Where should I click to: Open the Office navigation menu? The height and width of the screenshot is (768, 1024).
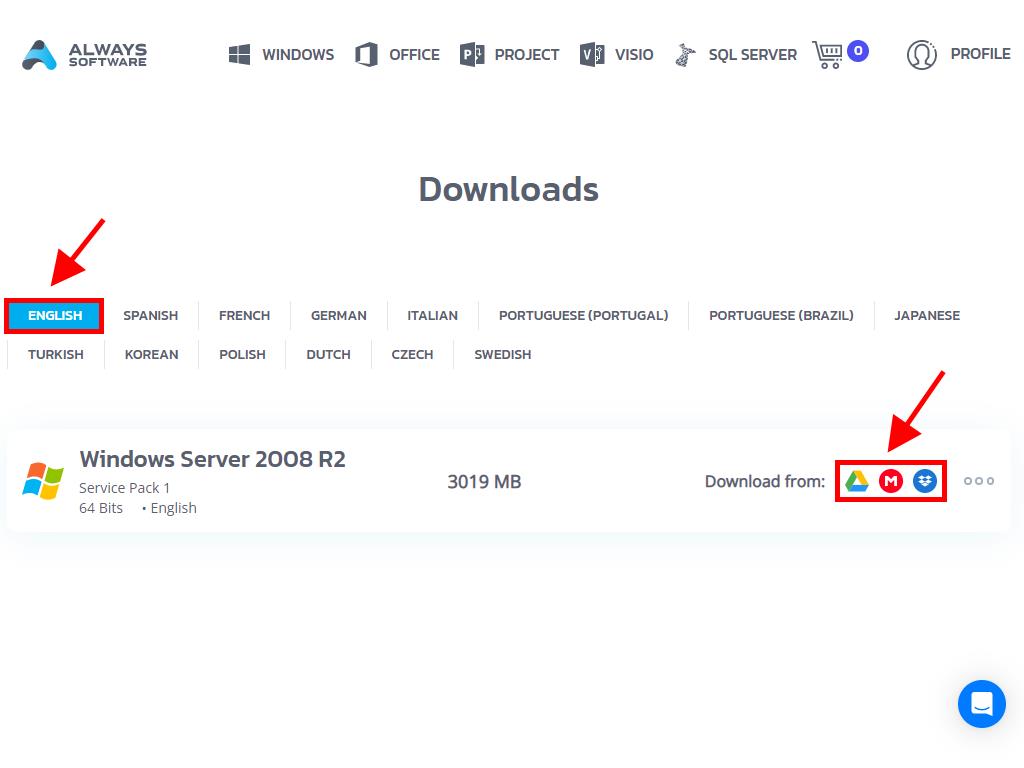[398, 55]
